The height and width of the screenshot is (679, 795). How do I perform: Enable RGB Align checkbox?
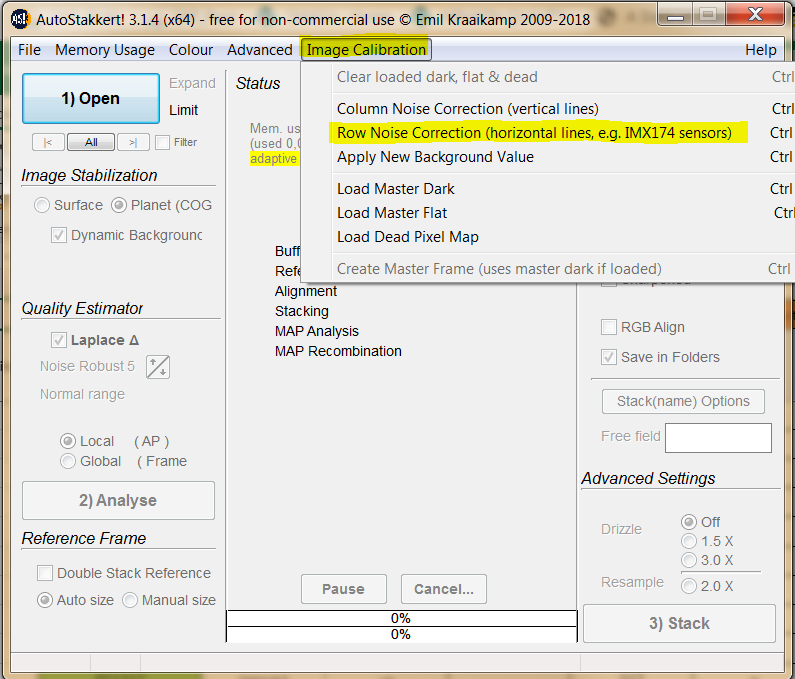[x=608, y=327]
